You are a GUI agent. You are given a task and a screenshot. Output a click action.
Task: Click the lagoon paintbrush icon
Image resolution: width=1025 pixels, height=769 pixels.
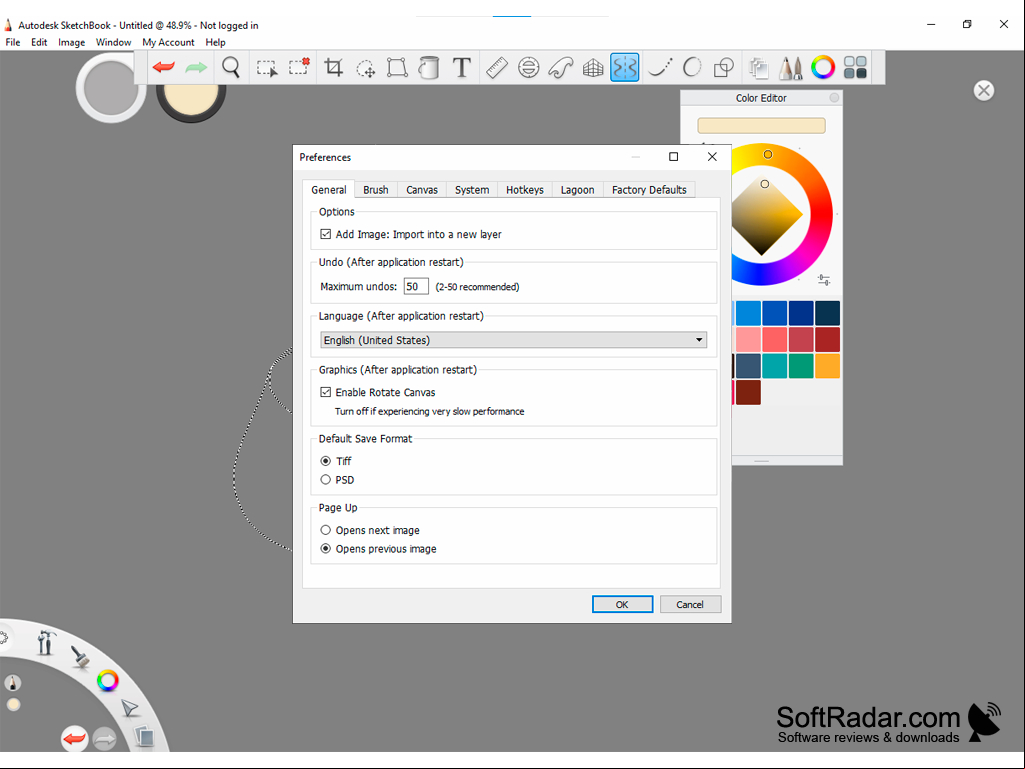(x=80, y=657)
